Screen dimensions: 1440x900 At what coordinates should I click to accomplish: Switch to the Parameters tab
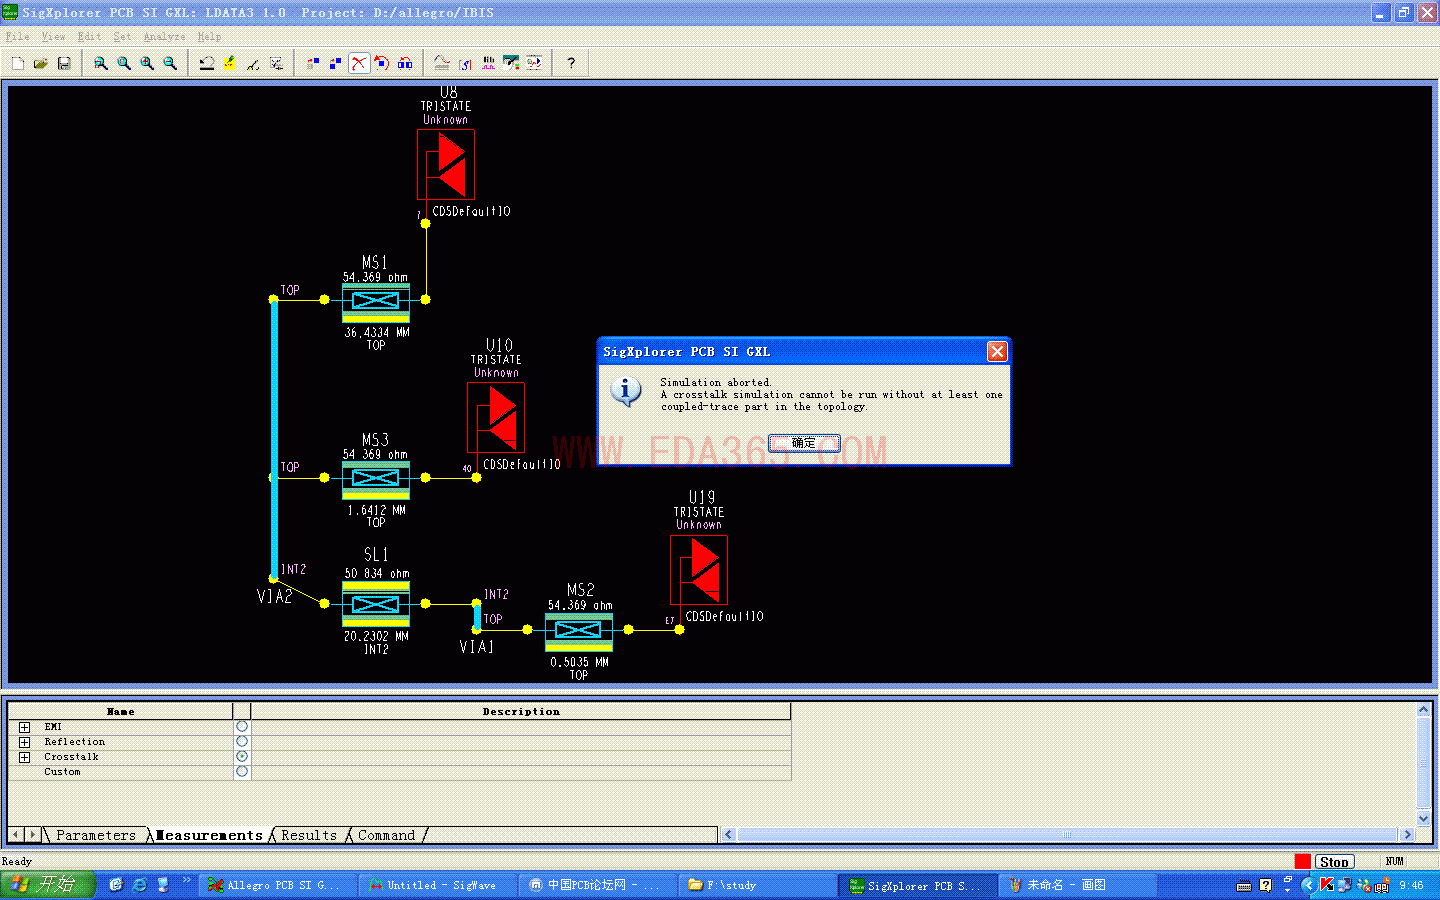[x=96, y=835]
